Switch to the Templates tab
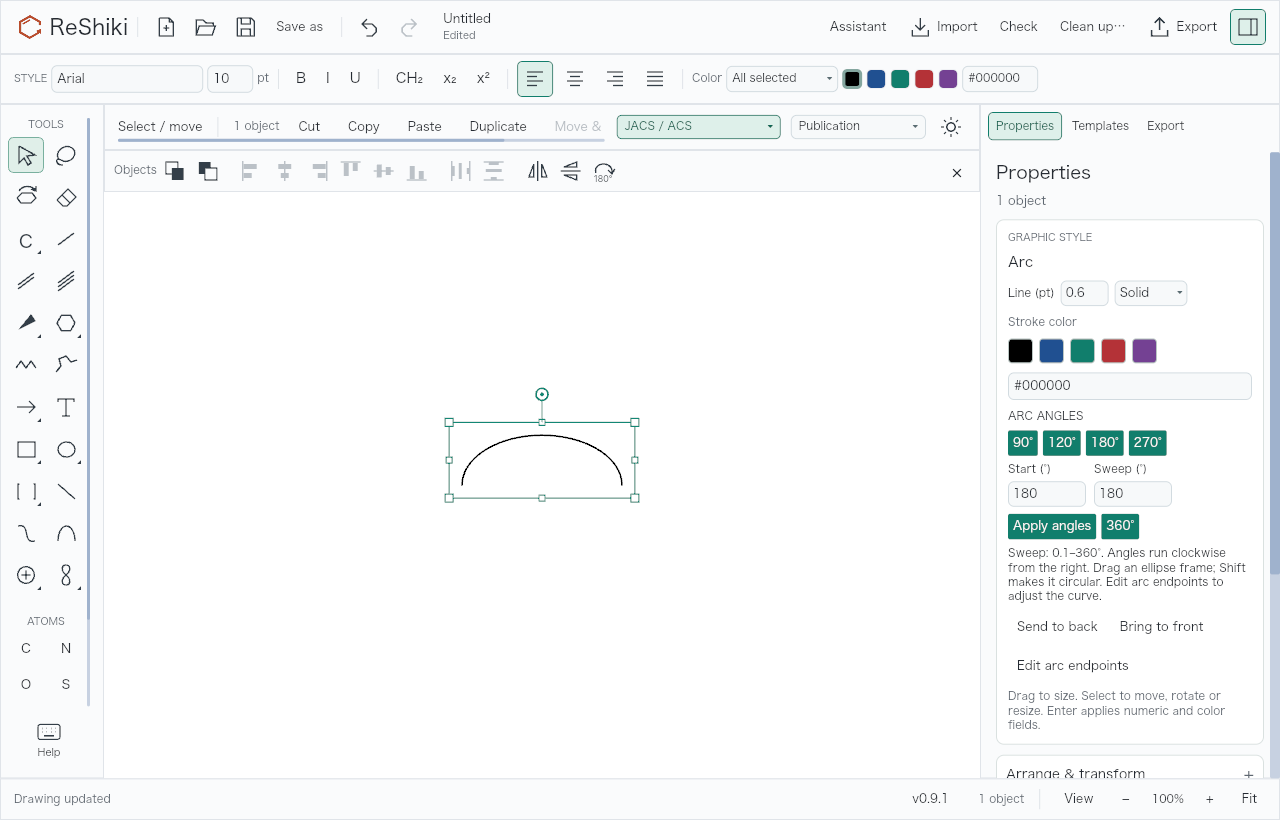The width and height of the screenshot is (1280, 820). coord(1100,126)
